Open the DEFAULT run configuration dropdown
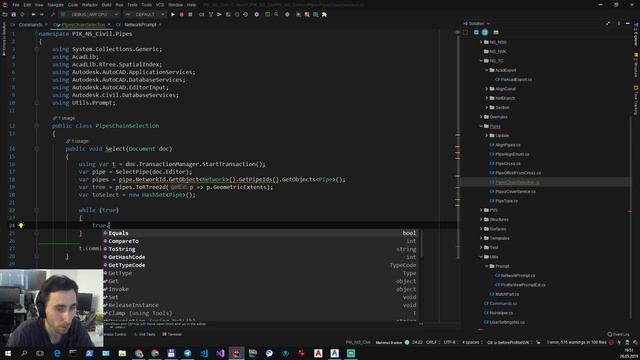This screenshot has height=360, width=640. [144, 14]
